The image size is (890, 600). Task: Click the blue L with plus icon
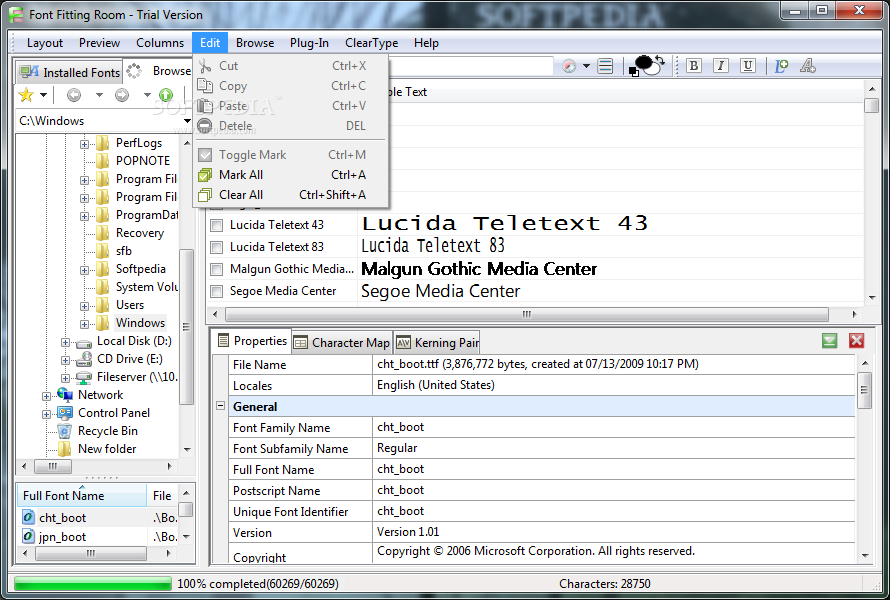pyautogui.click(x=782, y=66)
